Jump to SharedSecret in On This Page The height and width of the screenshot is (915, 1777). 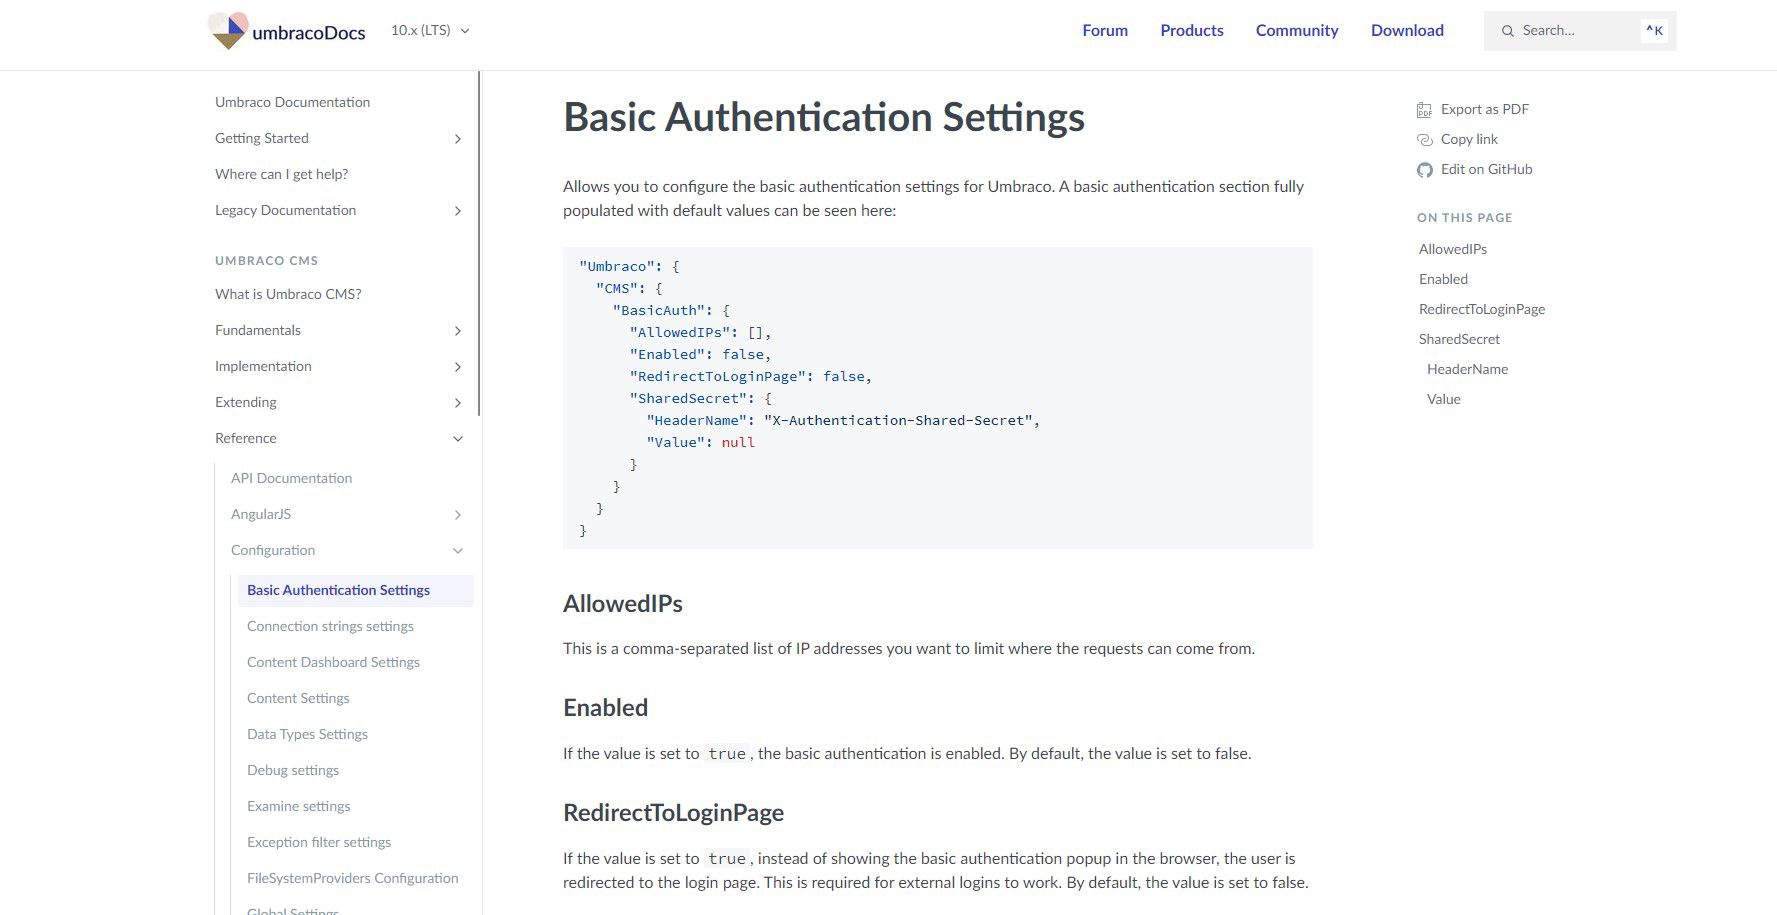point(1459,339)
